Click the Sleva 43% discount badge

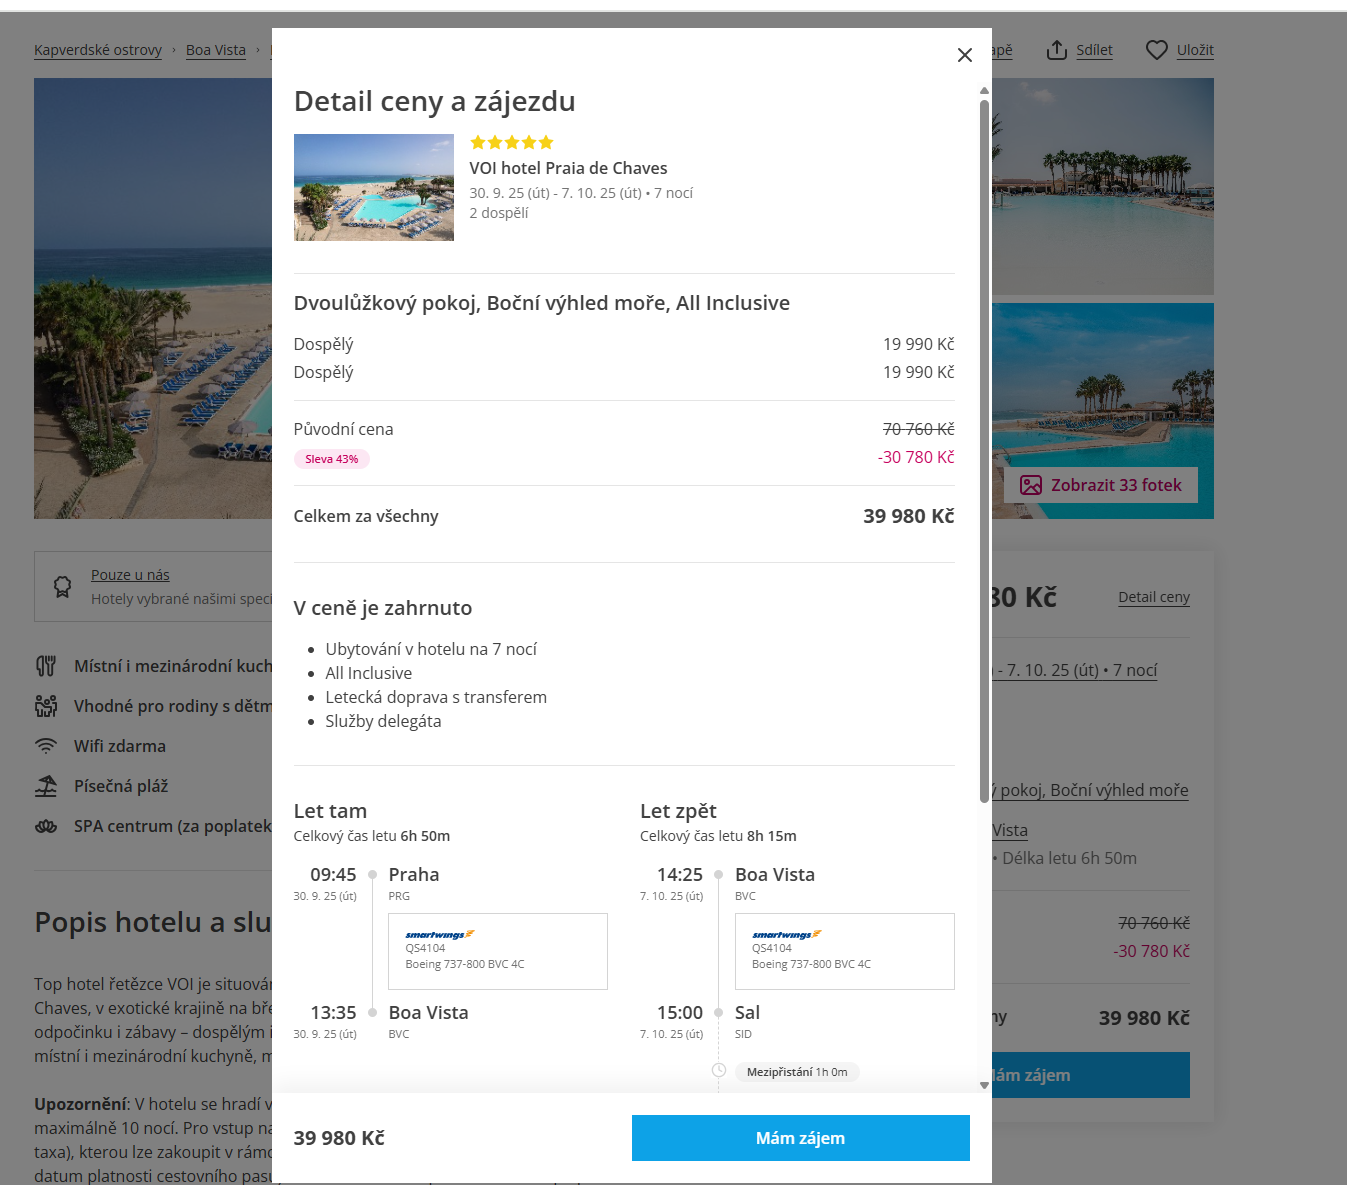331,459
